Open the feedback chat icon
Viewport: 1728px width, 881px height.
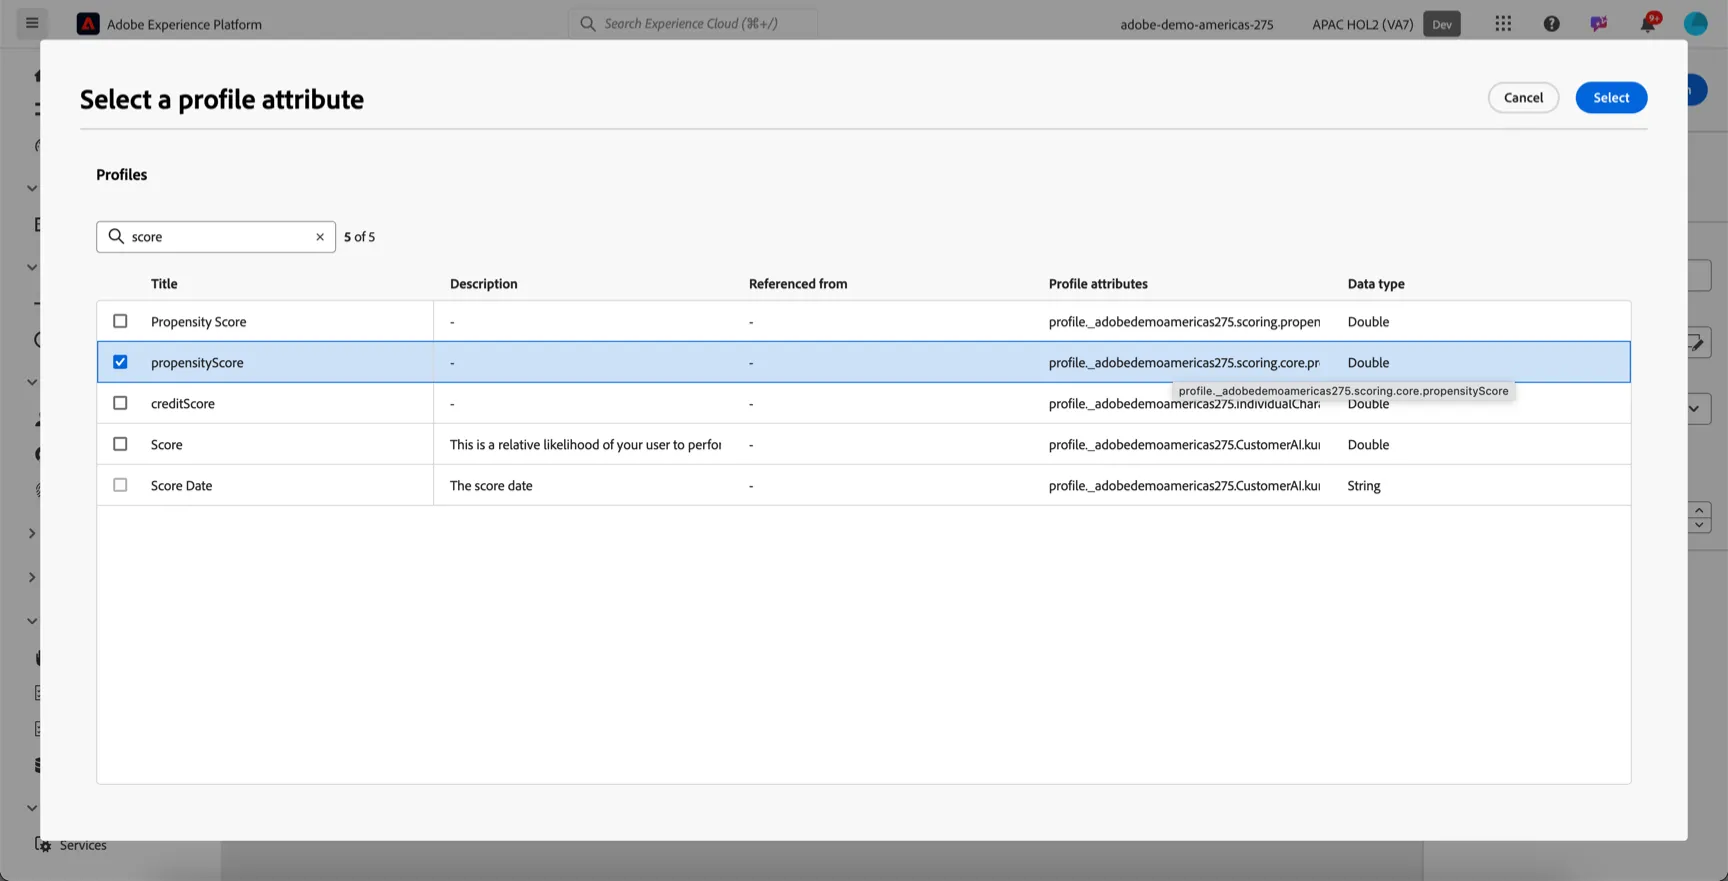(1599, 24)
